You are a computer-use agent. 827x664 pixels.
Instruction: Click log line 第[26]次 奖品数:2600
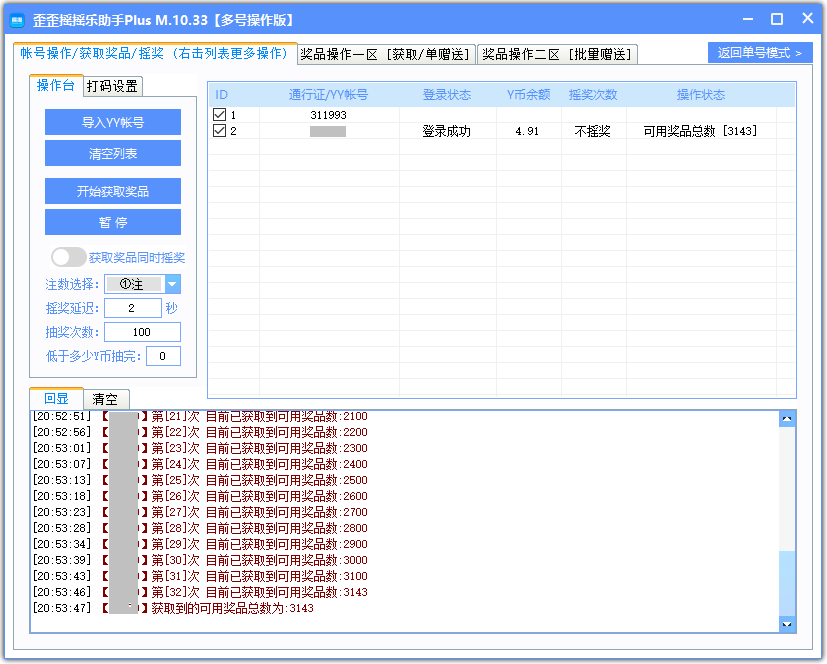tap(200, 496)
